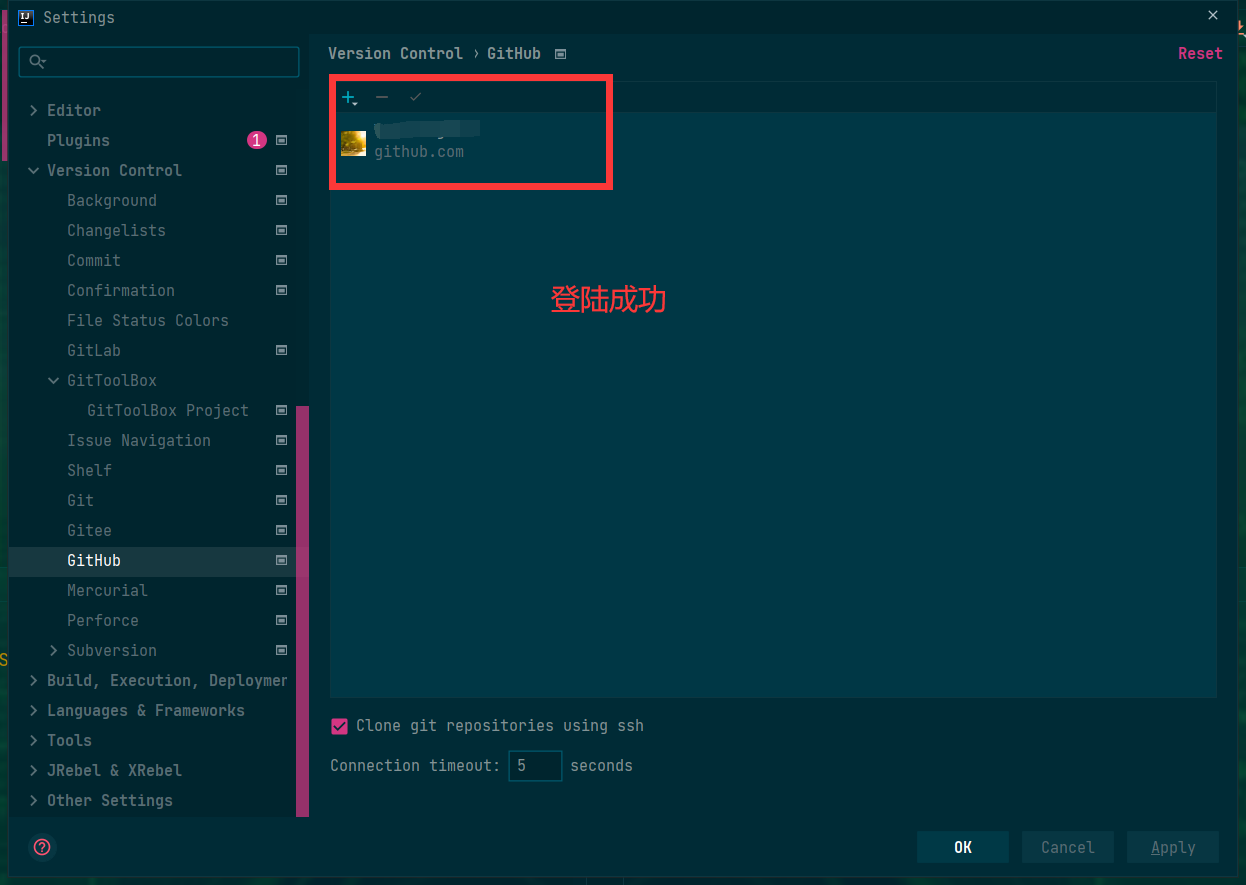This screenshot has height=885, width=1246.
Task: Collapse the Version Control group
Action: pyautogui.click(x=33, y=170)
